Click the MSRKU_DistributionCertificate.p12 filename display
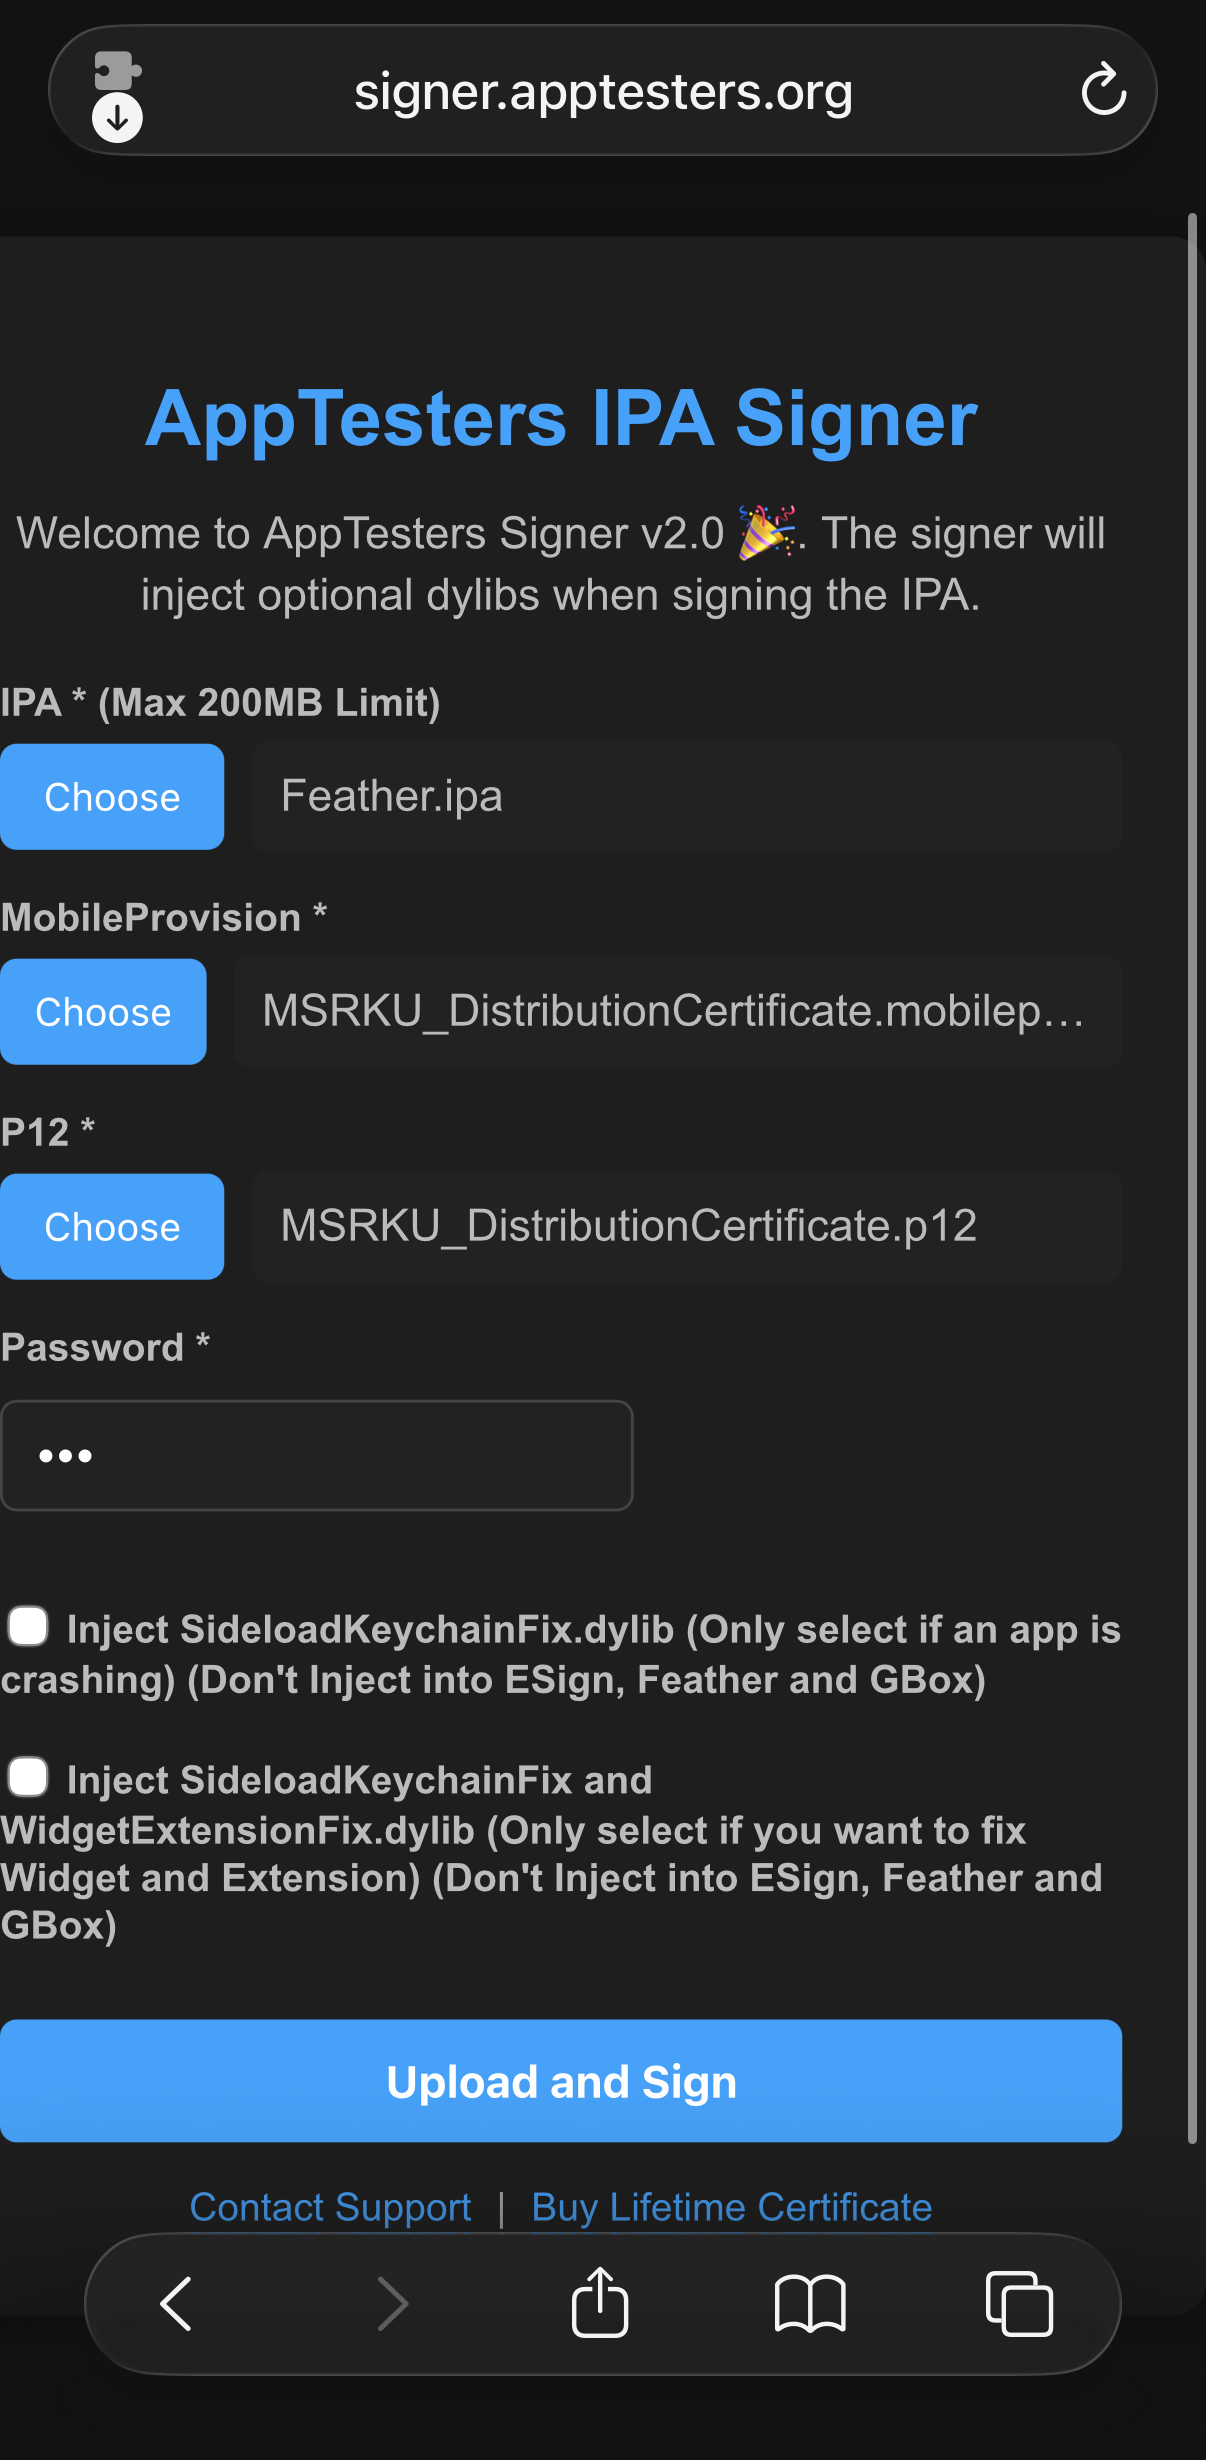1206x2460 pixels. coord(689,1226)
